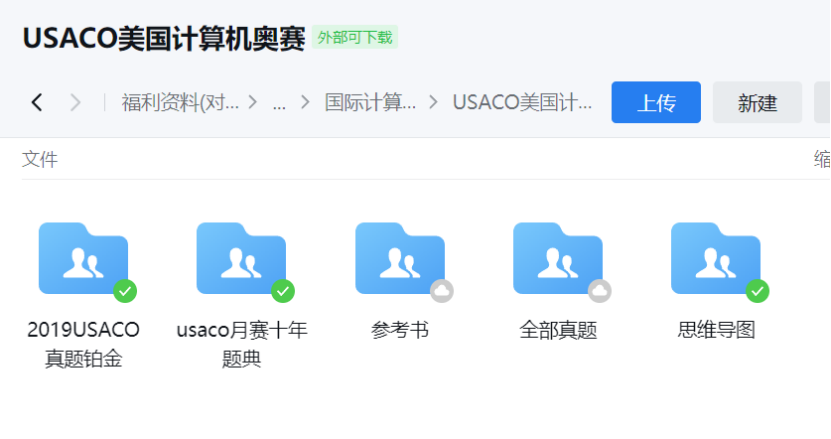Click gray cloud badge on 全部真题 folder
831x439 pixels.
[x=599, y=291]
